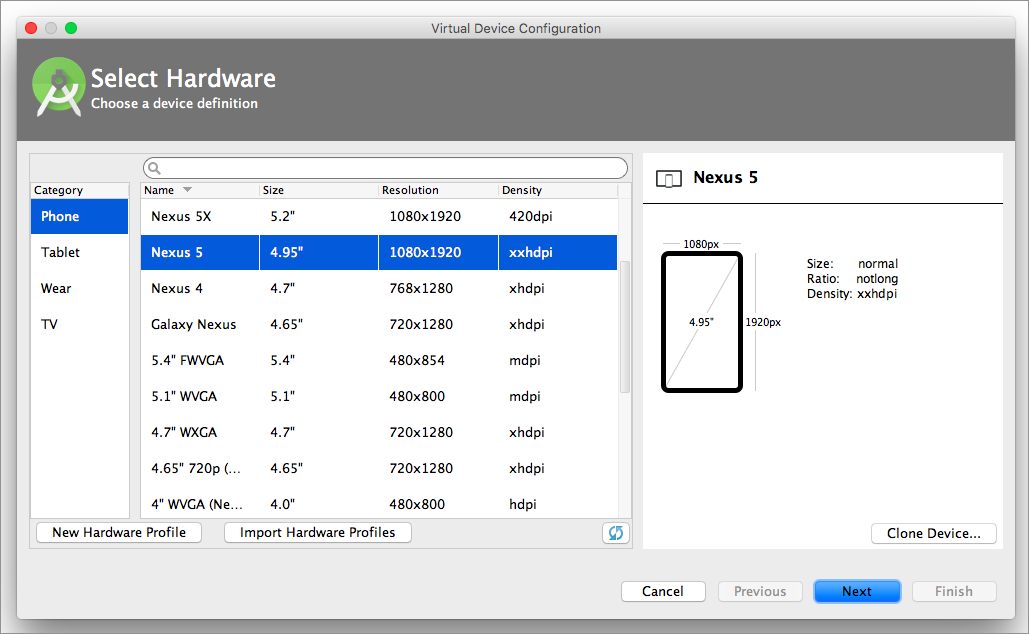Click the Clone Device button

coord(933,533)
